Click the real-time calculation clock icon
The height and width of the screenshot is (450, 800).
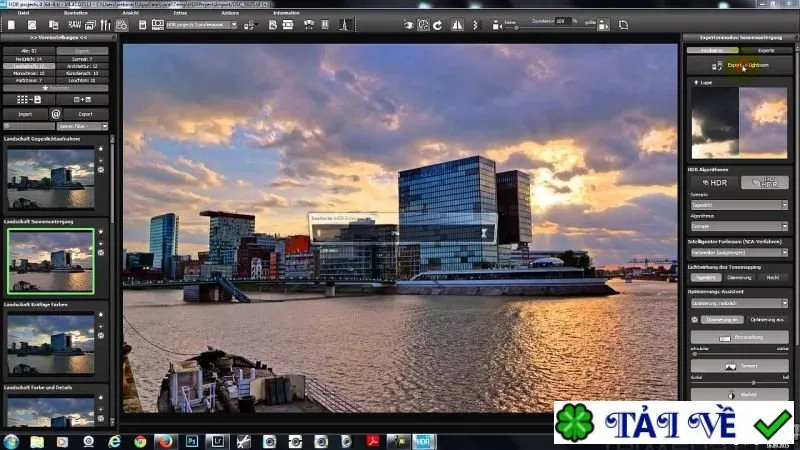coord(423,24)
